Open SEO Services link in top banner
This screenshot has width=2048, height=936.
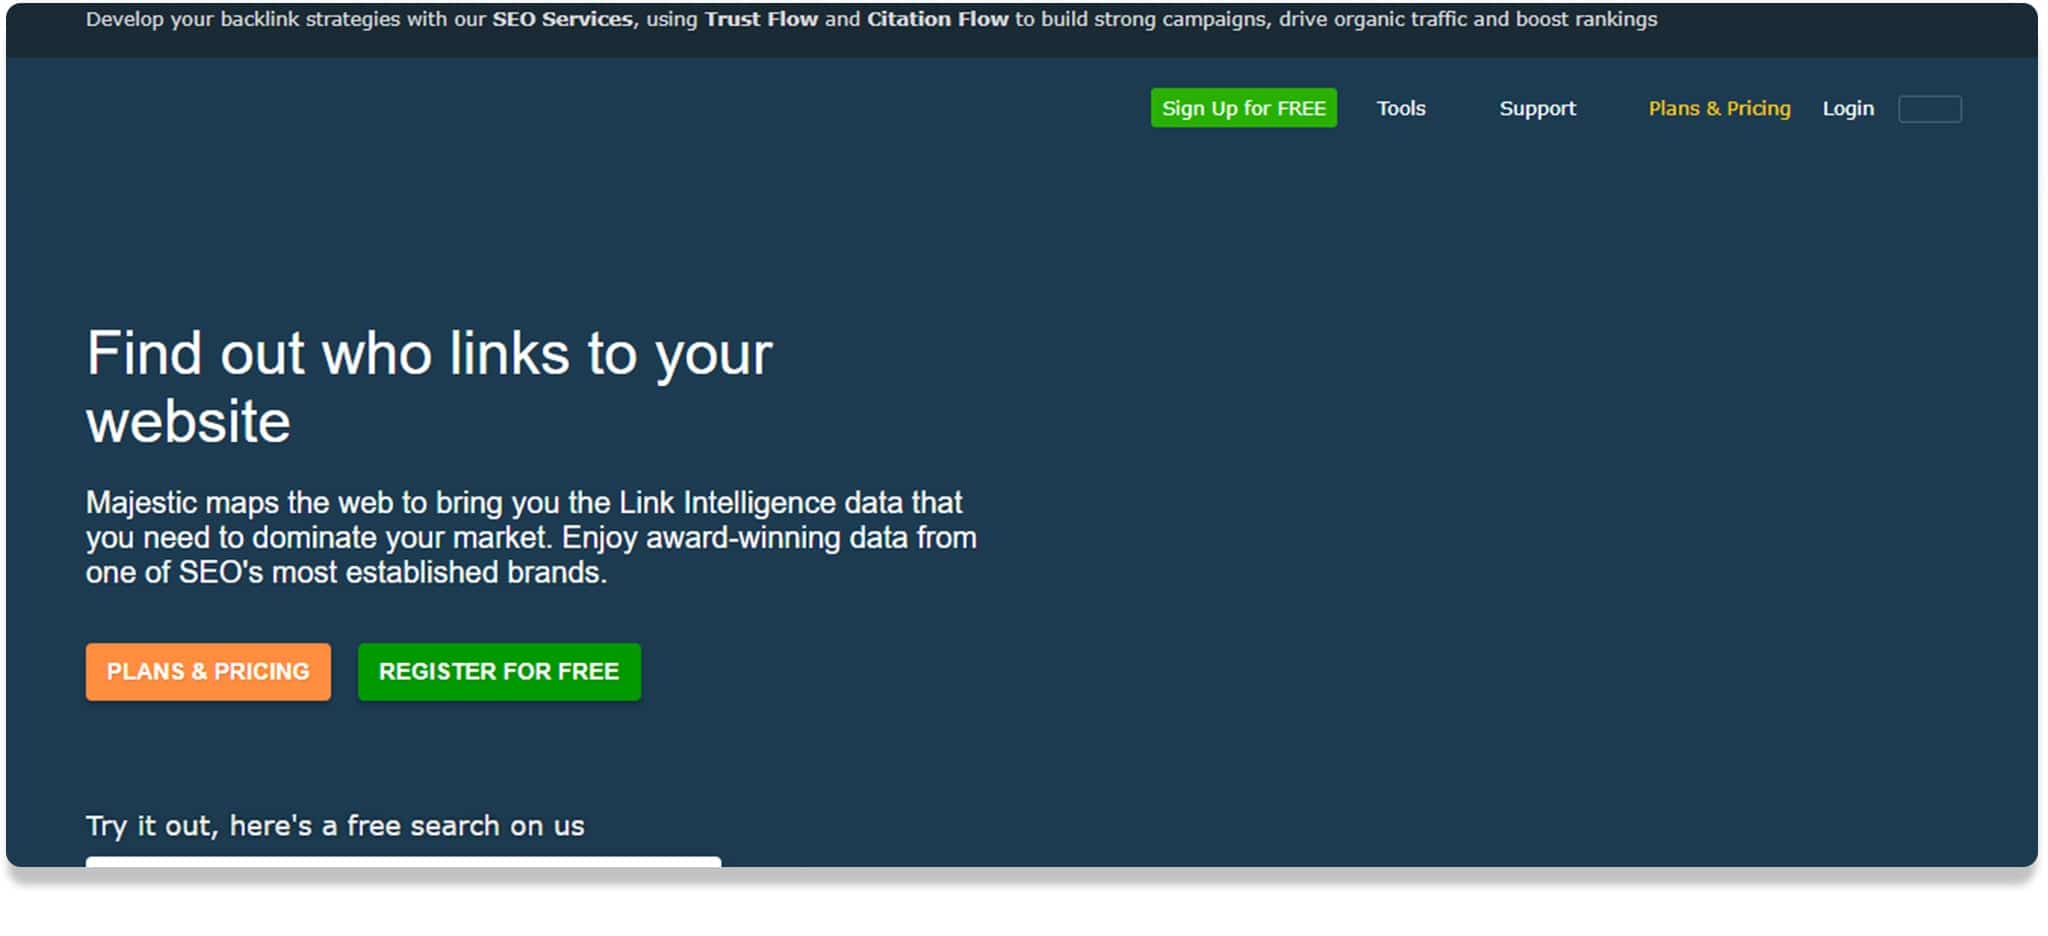[x=562, y=19]
